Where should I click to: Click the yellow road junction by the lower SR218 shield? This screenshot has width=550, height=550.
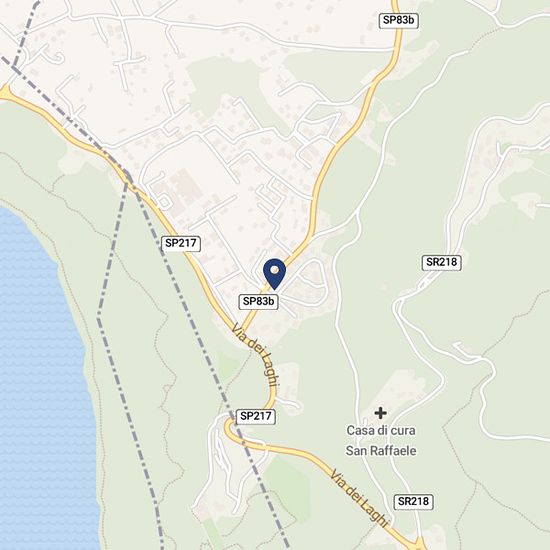419,544
